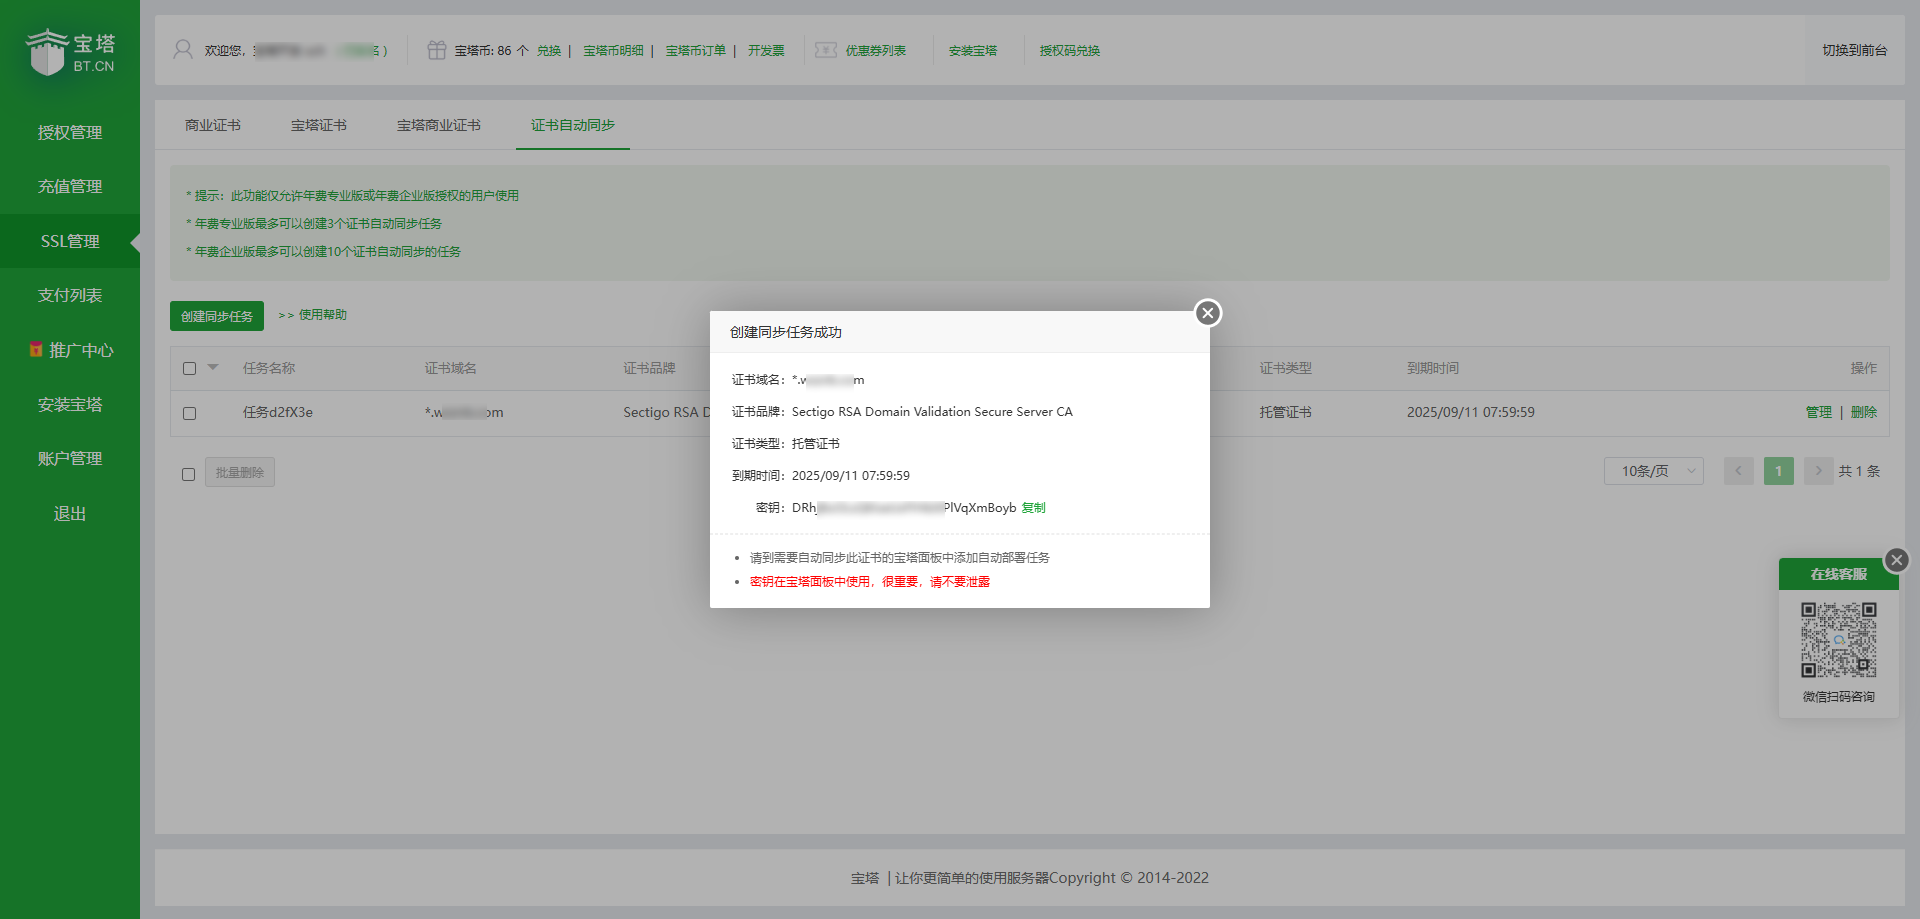1920x919 pixels.
Task: Open SSL管理 in the sidebar
Action: click(x=70, y=241)
